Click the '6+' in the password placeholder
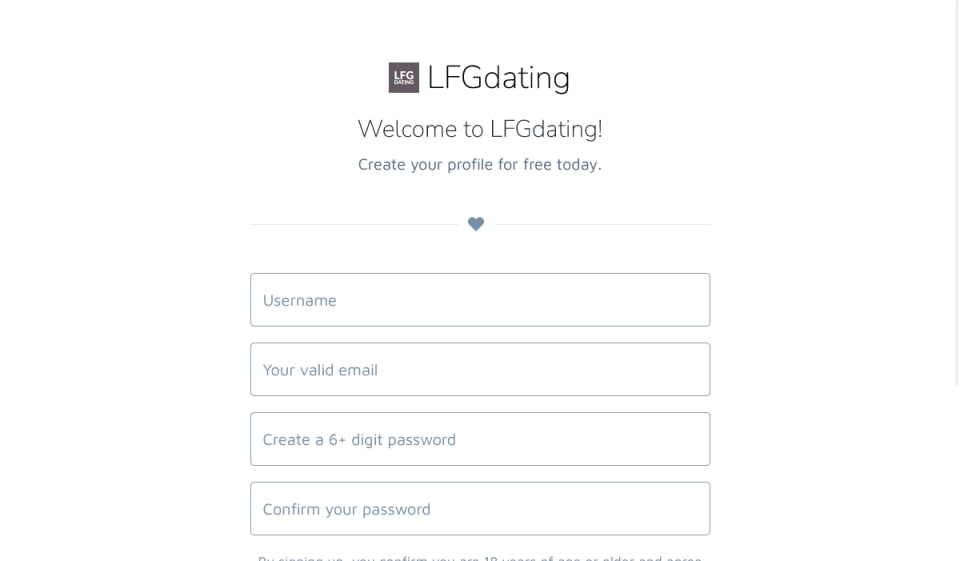This screenshot has height=561, width=960. (x=337, y=439)
